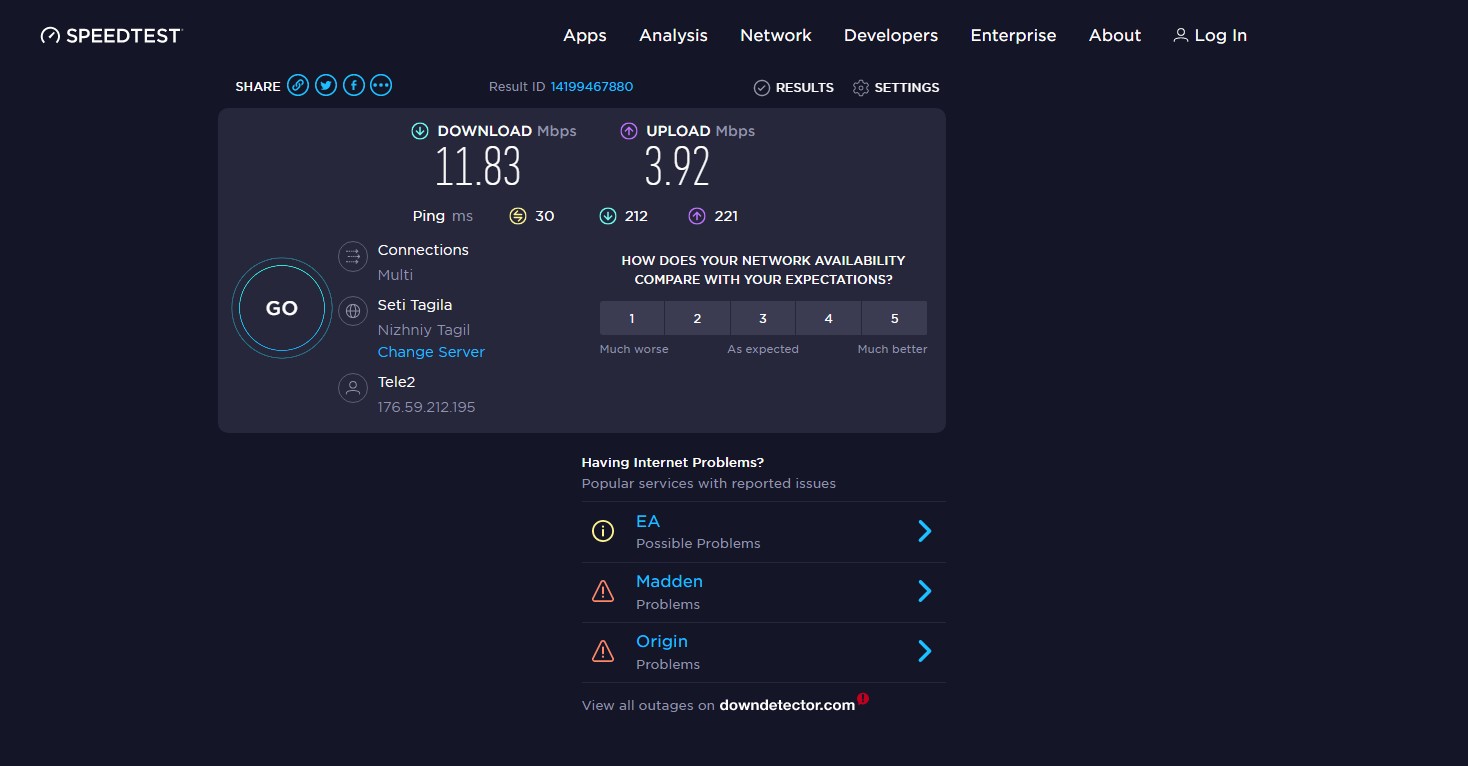Screen dimensions: 1468x766
Task: Click the Change Server link
Action: pyautogui.click(x=431, y=352)
